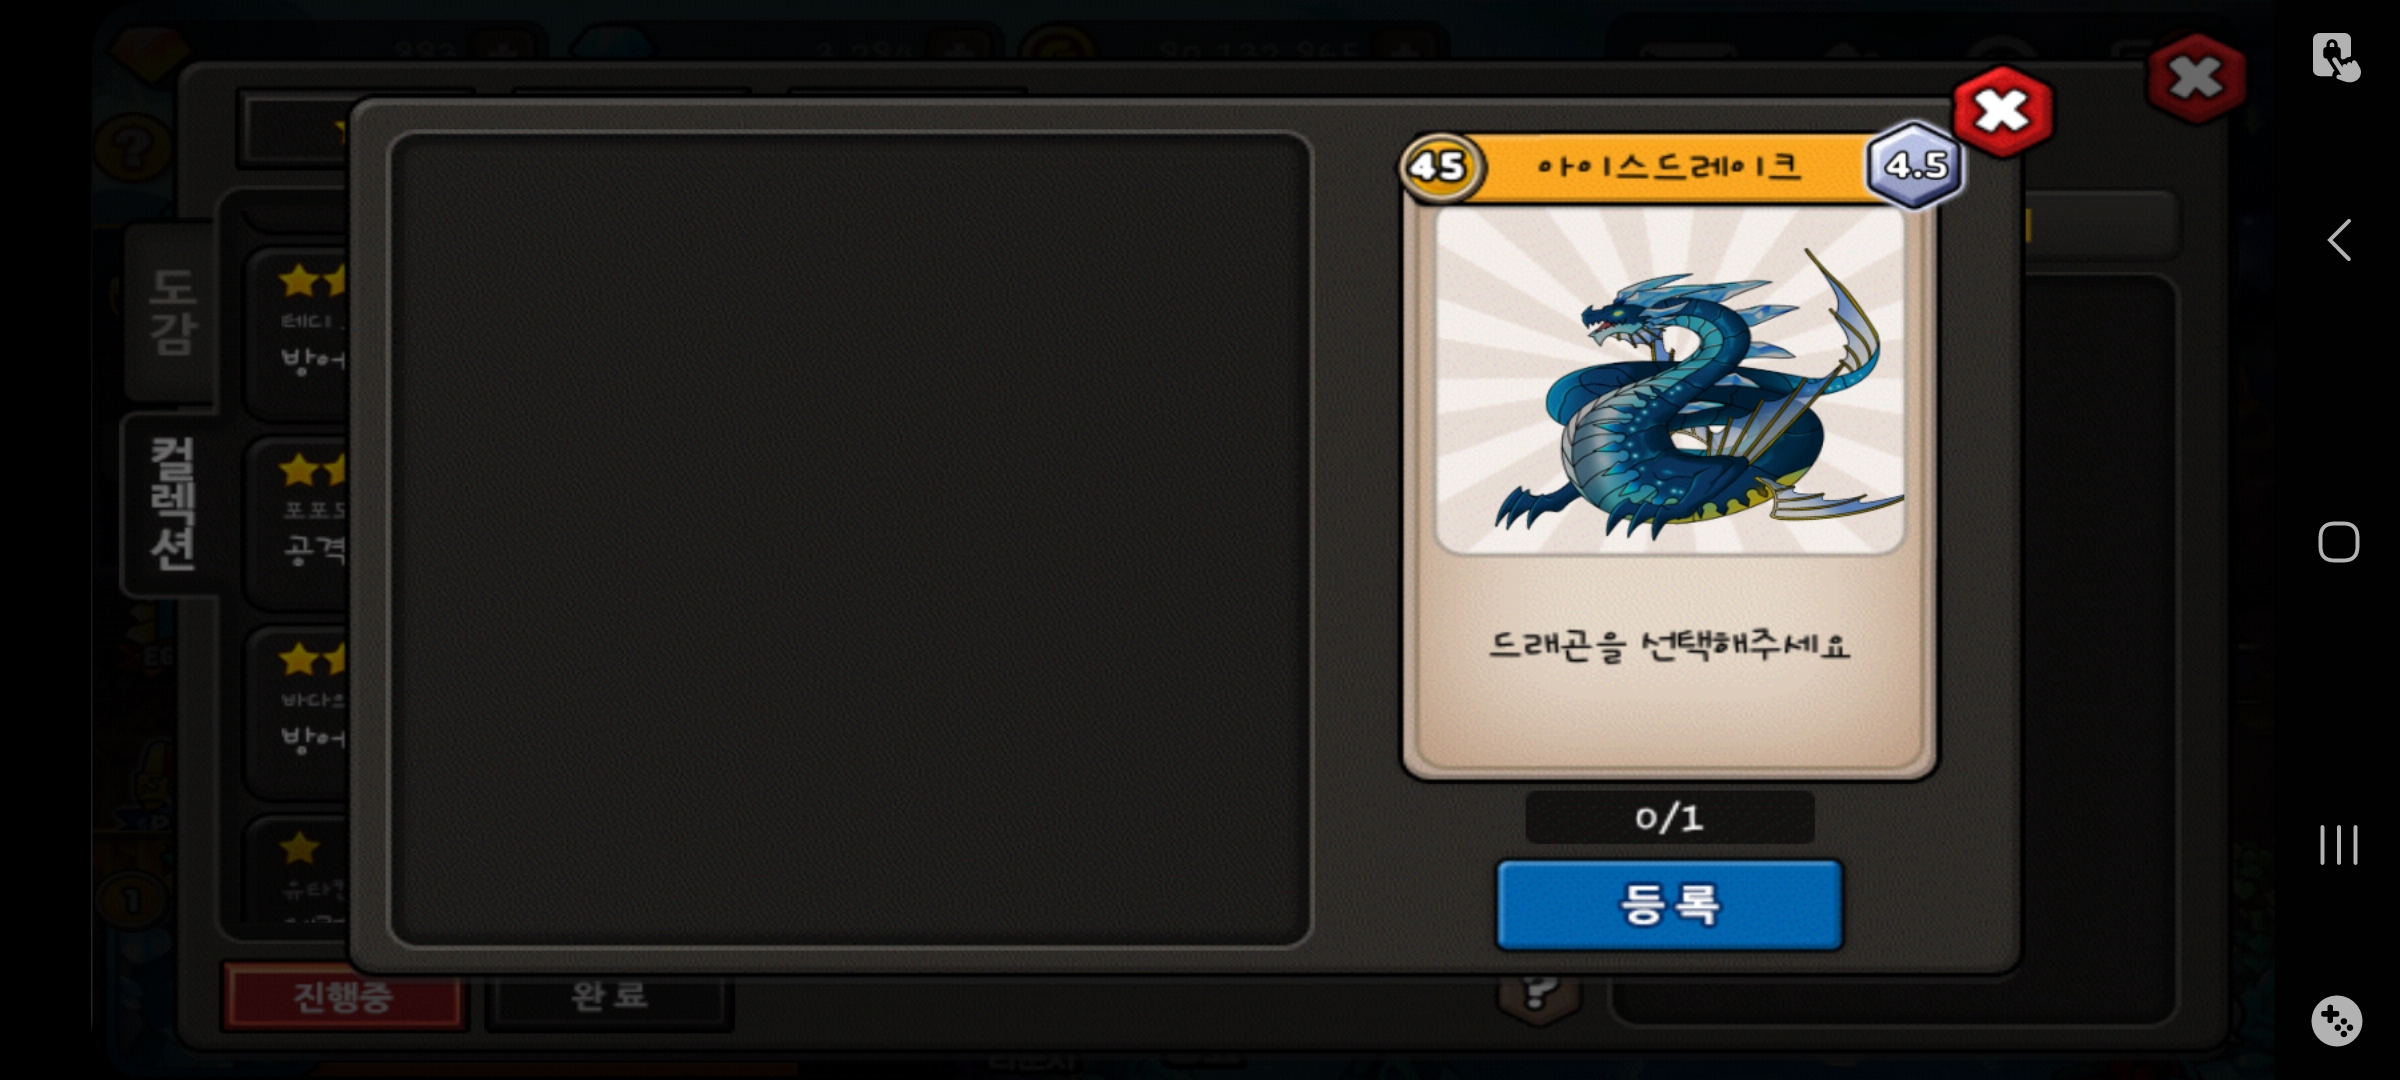
Task: Close the dragon registration popup
Action: point(2003,112)
